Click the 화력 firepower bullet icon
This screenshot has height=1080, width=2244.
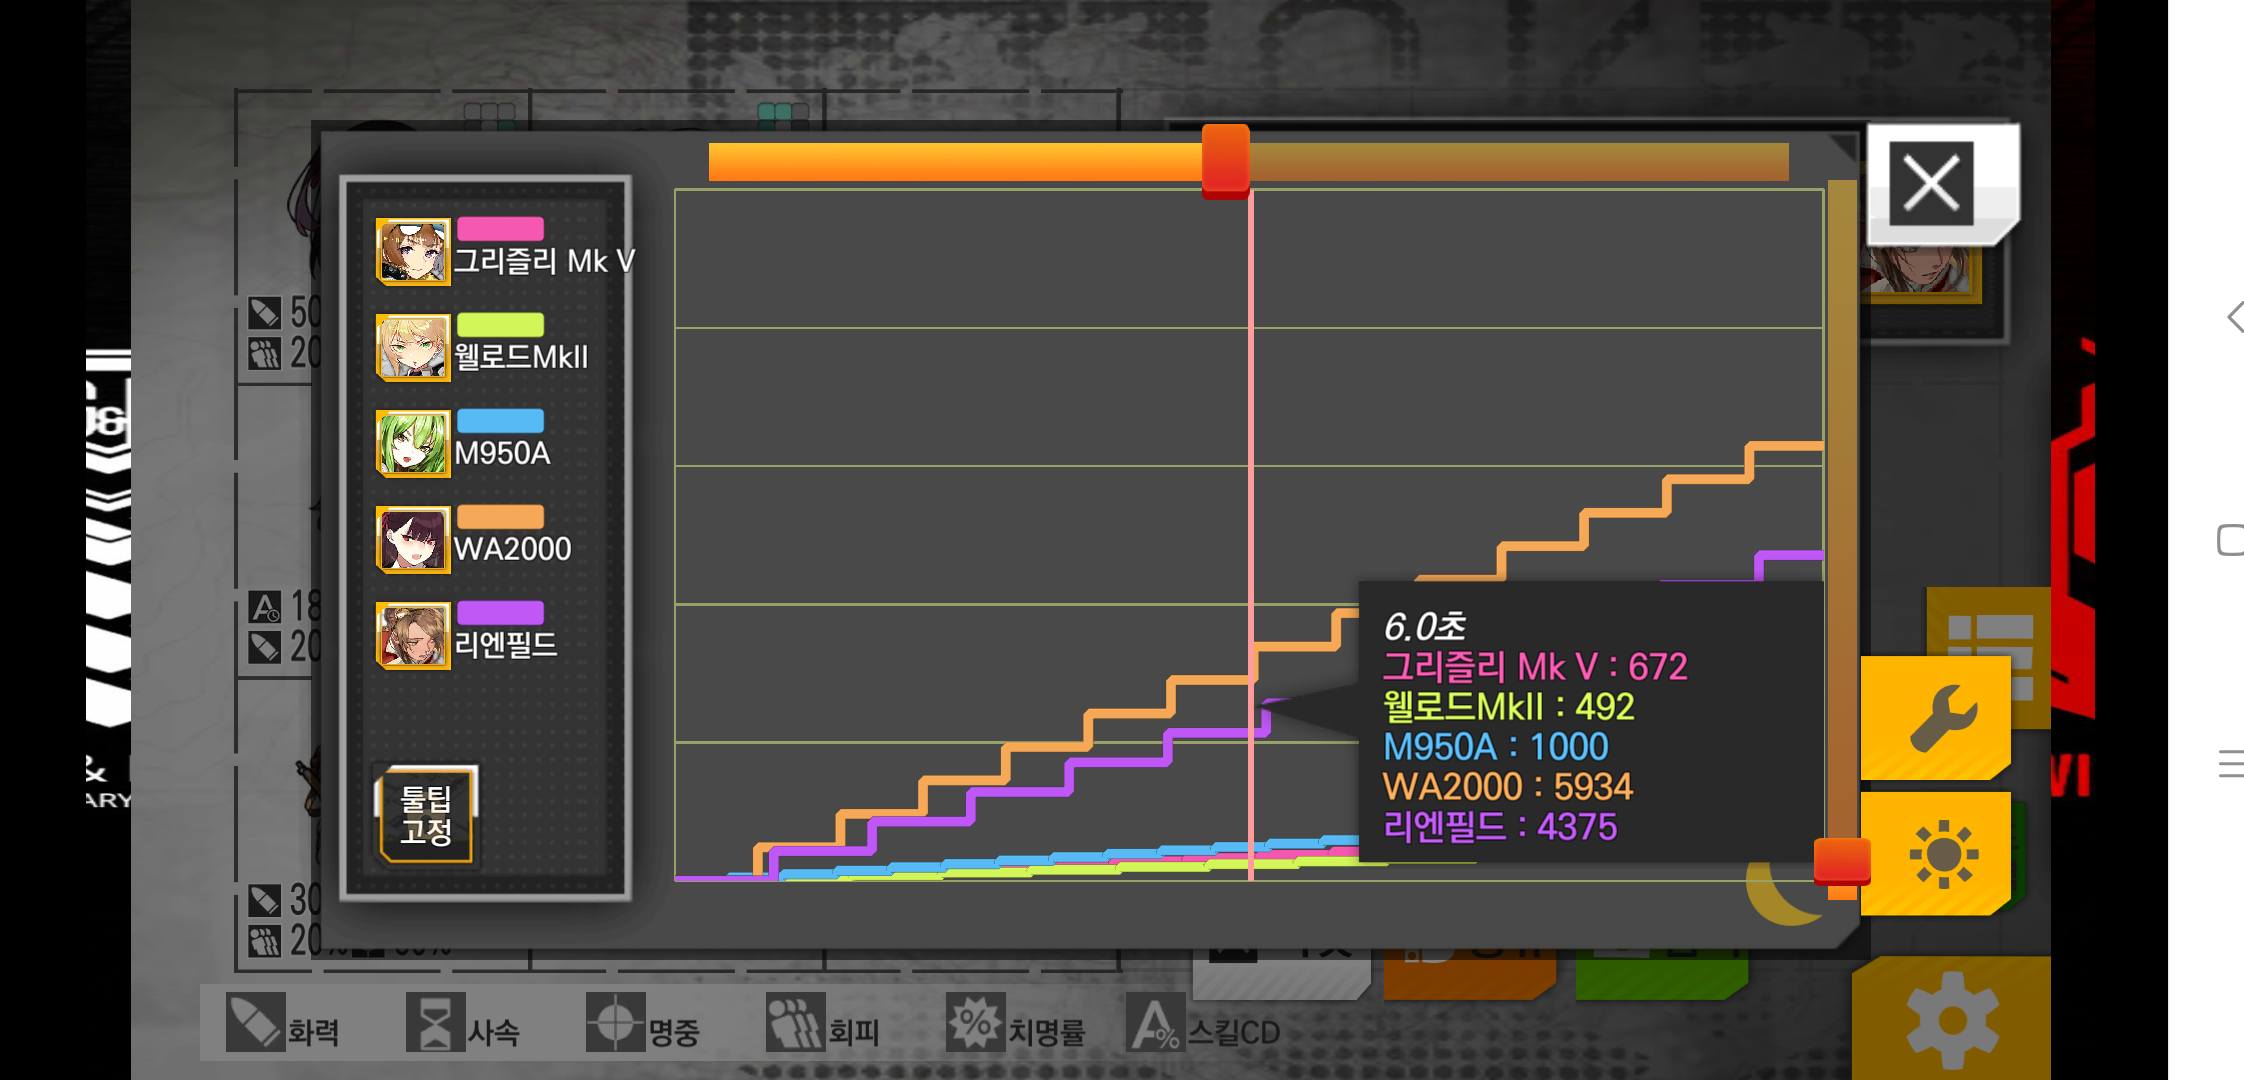pyautogui.click(x=254, y=1022)
